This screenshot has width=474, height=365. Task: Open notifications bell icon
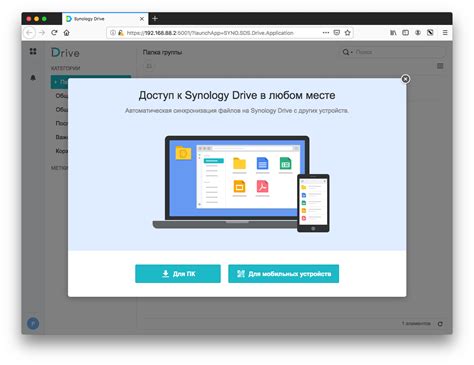pyautogui.click(x=33, y=78)
